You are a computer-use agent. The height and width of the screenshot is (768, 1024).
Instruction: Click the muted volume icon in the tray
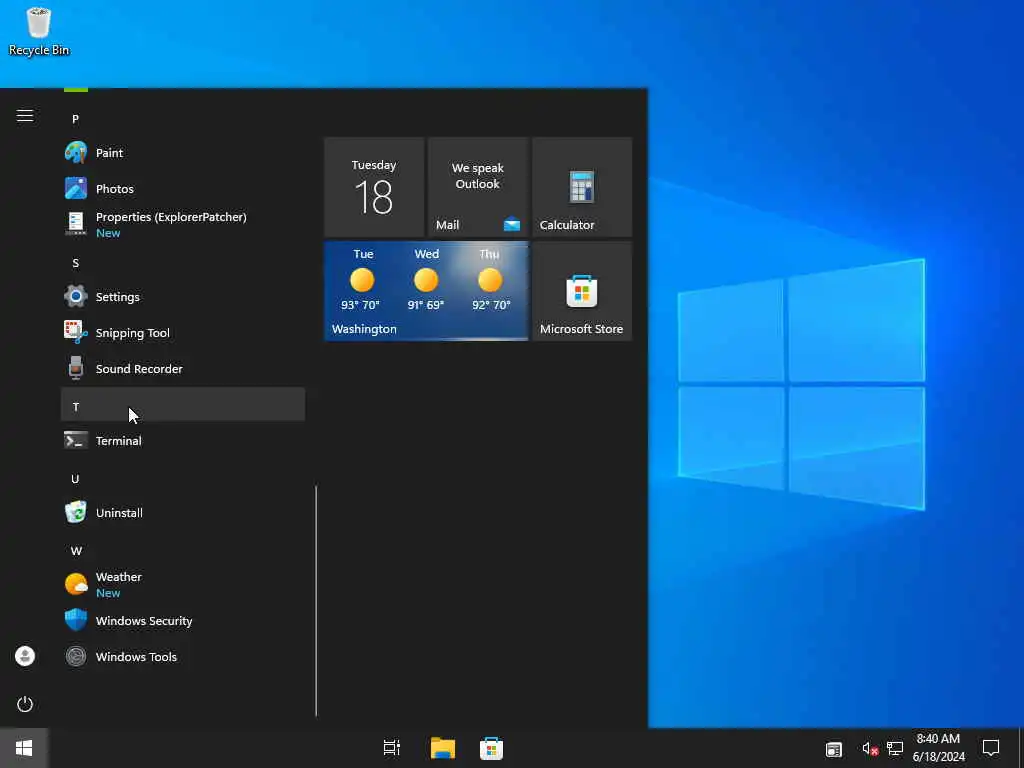click(x=870, y=749)
